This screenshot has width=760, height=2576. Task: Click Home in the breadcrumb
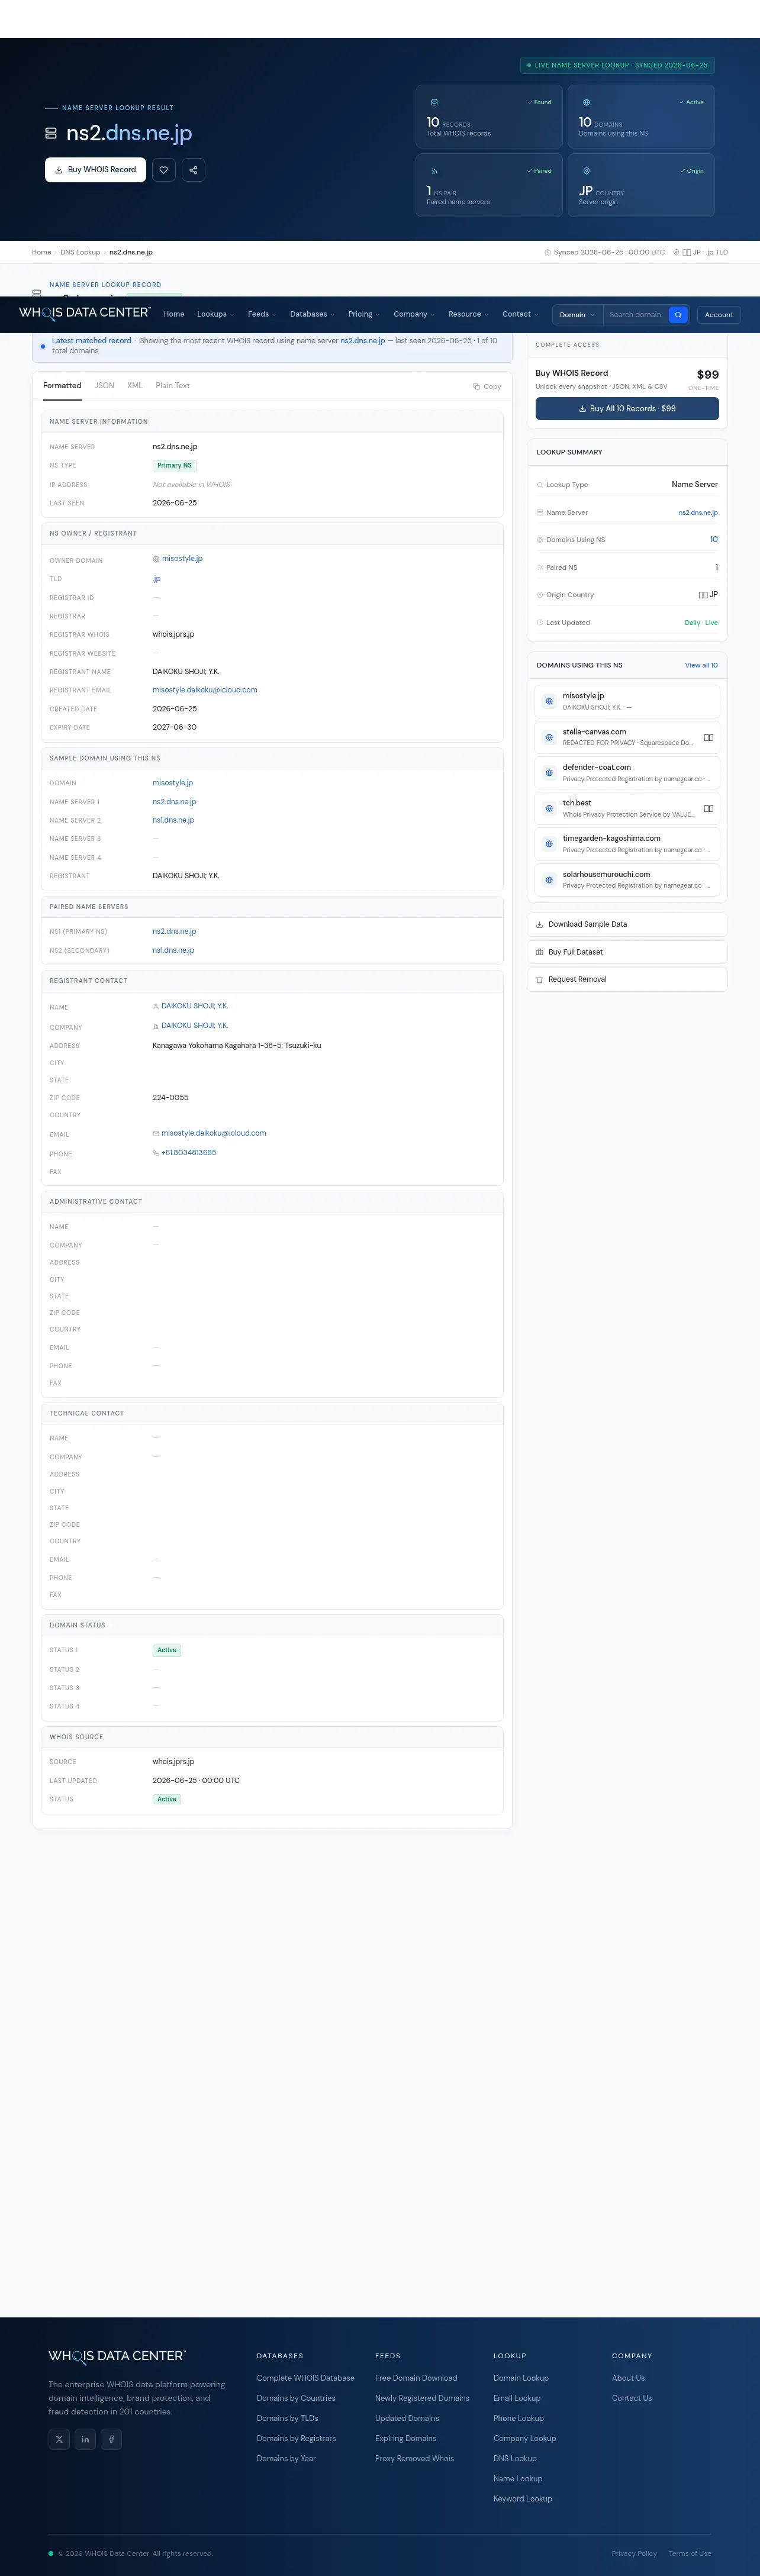point(41,252)
